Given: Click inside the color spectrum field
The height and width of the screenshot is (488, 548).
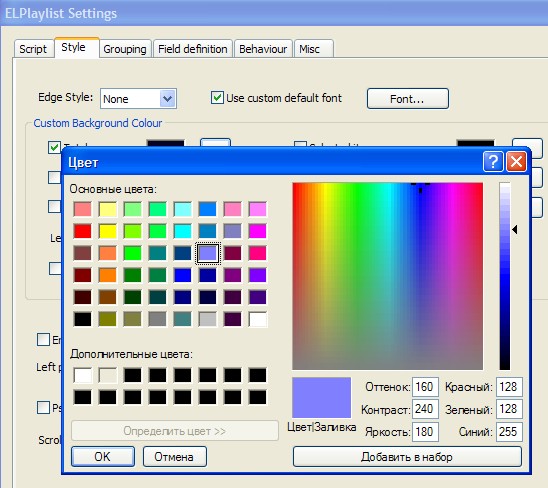Looking at the screenshot, I should [x=388, y=276].
